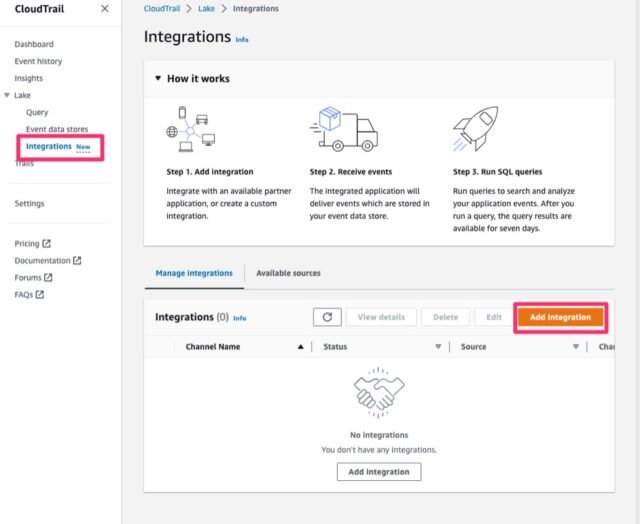The width and height of the screenshot is (640, 524).
Task: Click the orange Add integration button
Action: [560, 317]
